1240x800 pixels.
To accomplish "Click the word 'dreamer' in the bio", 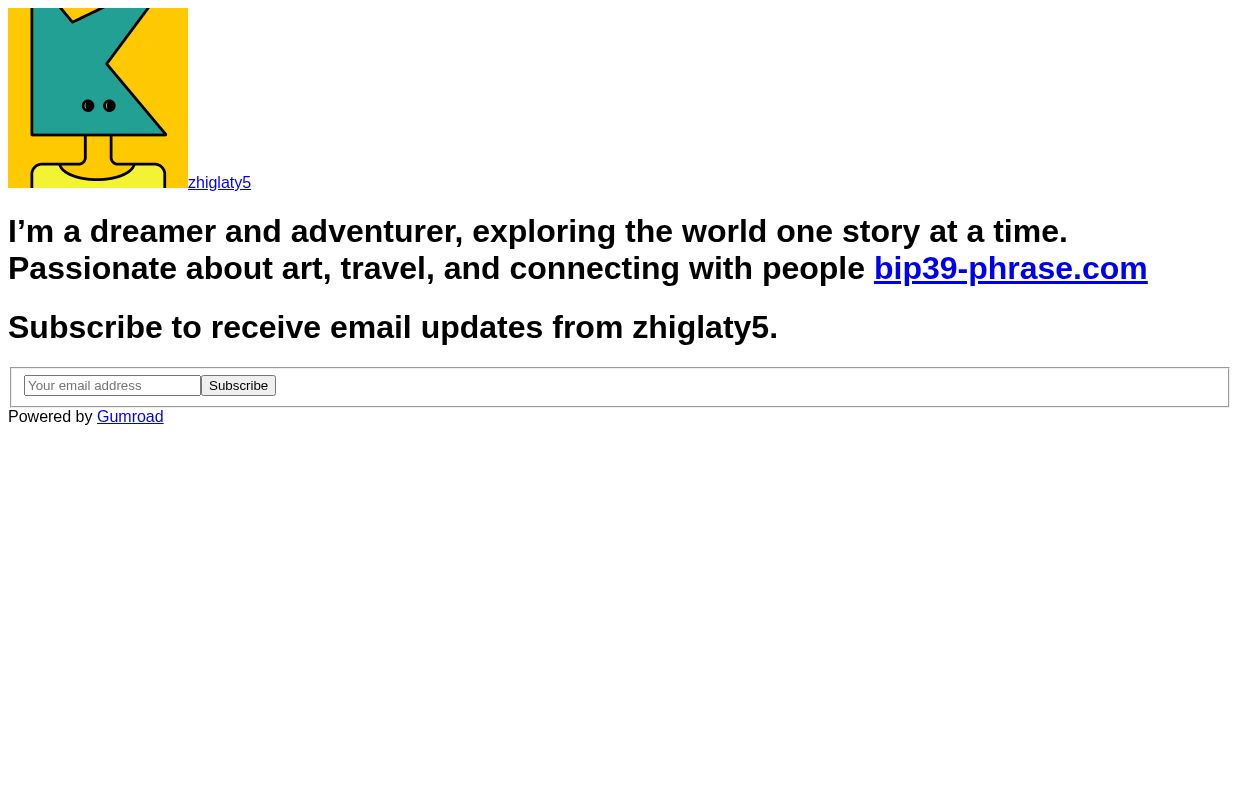I will [152, 231].
